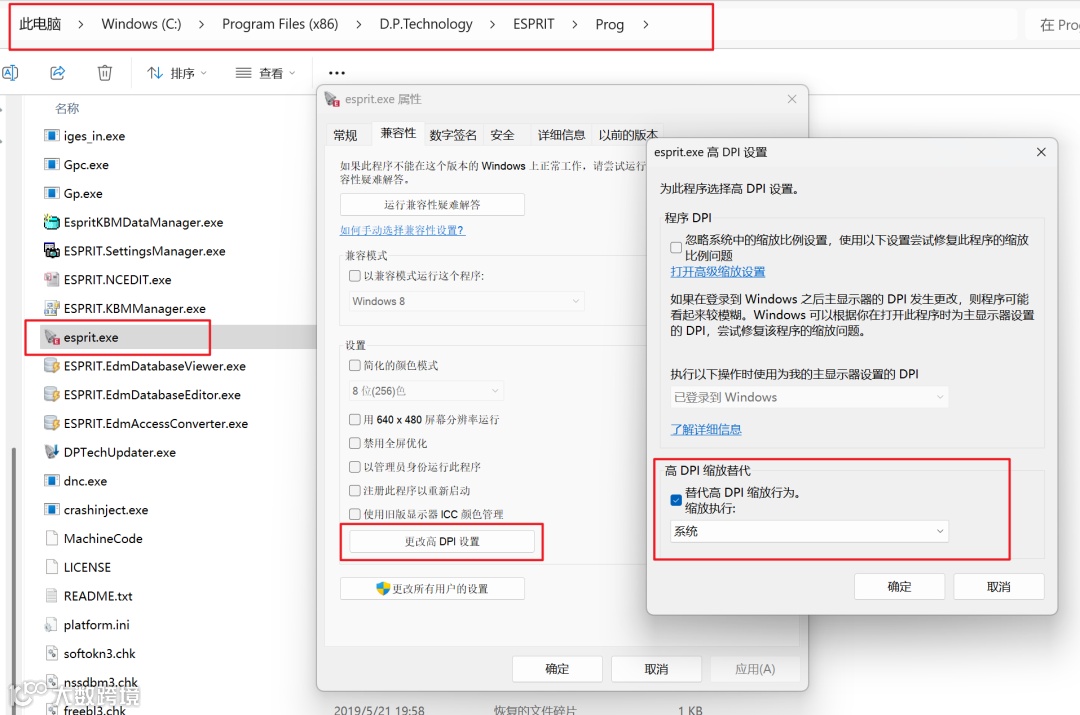The height and width of the screenshot is (715, 1080).
Task: Switch to the 常规 tab
Action: (345, 135)
